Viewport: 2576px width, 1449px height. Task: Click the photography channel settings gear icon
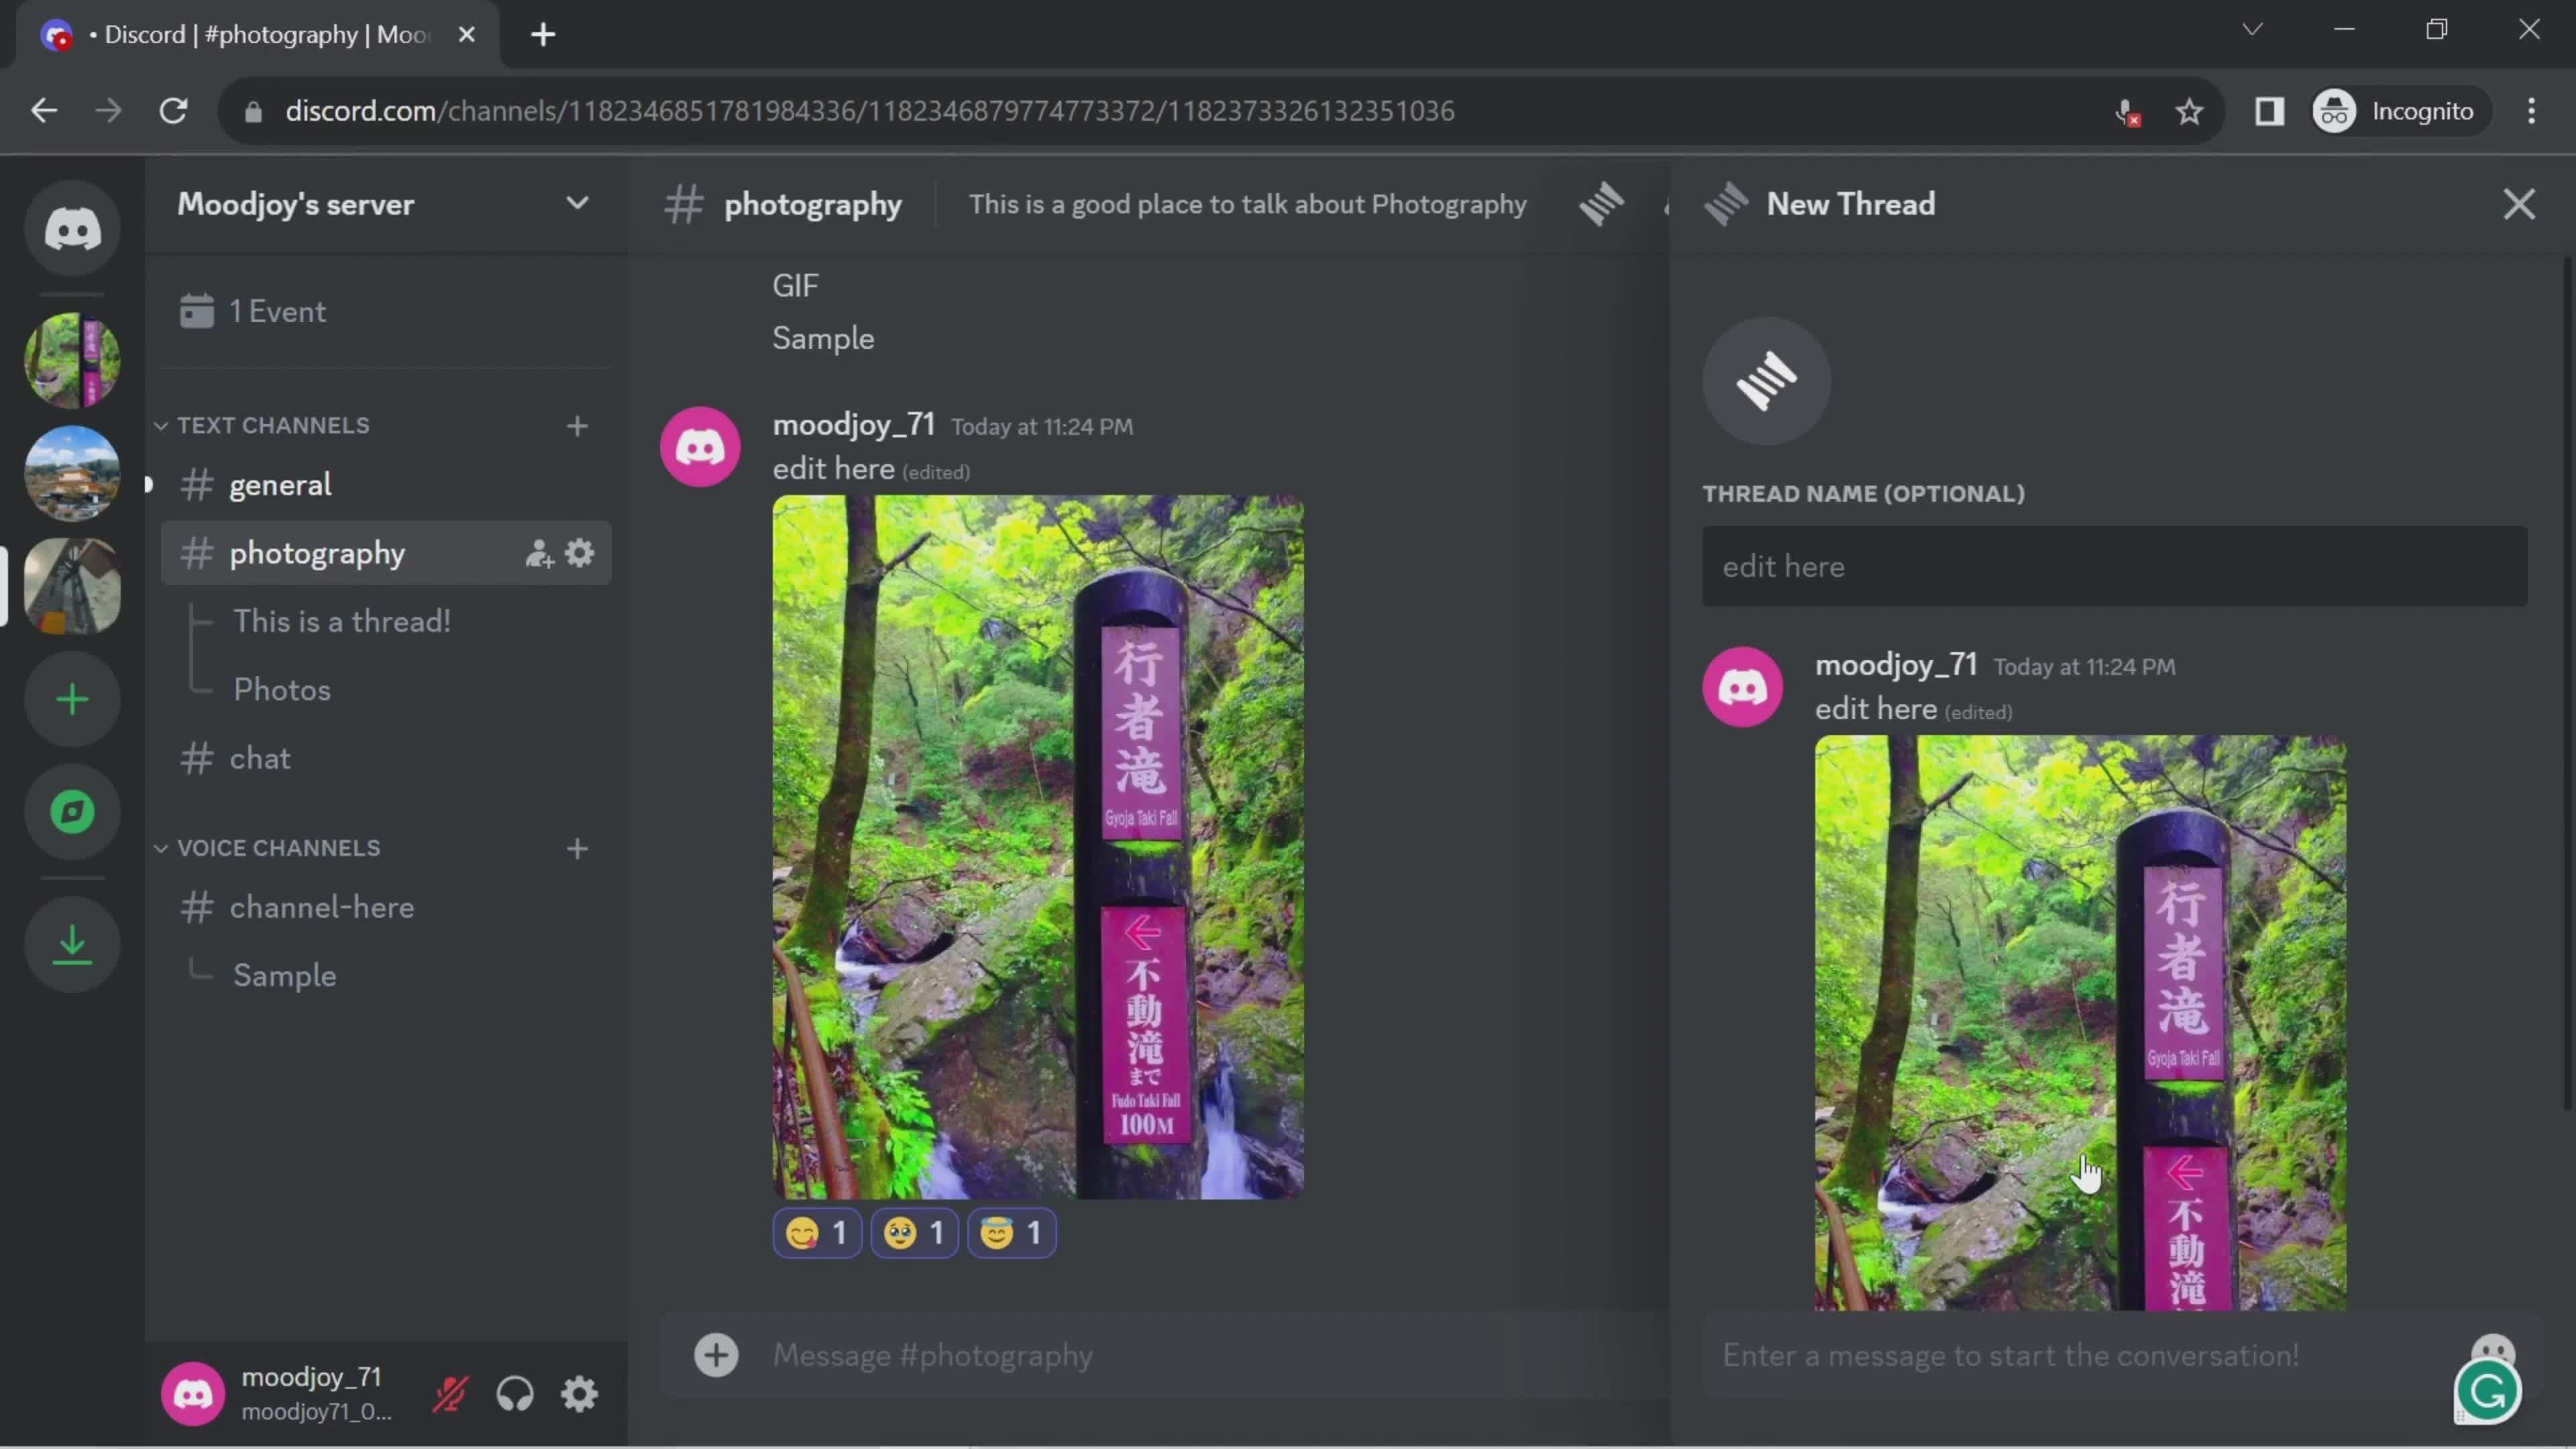[578, 552]
